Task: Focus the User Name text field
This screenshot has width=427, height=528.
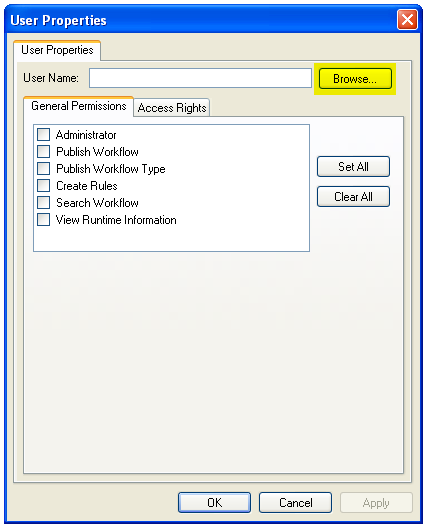Action: [x=200, y=78]
